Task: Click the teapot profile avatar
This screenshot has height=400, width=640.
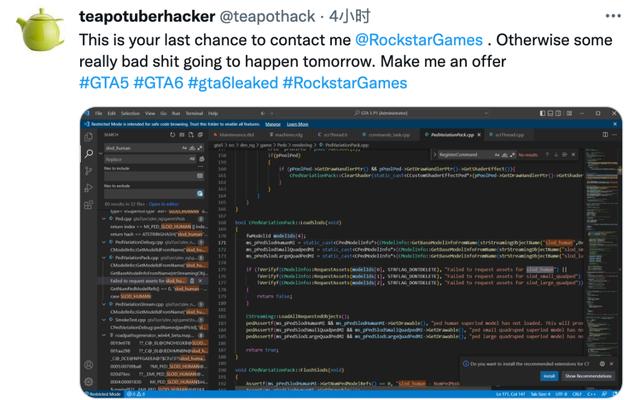Action: click(x=40, y=30)
